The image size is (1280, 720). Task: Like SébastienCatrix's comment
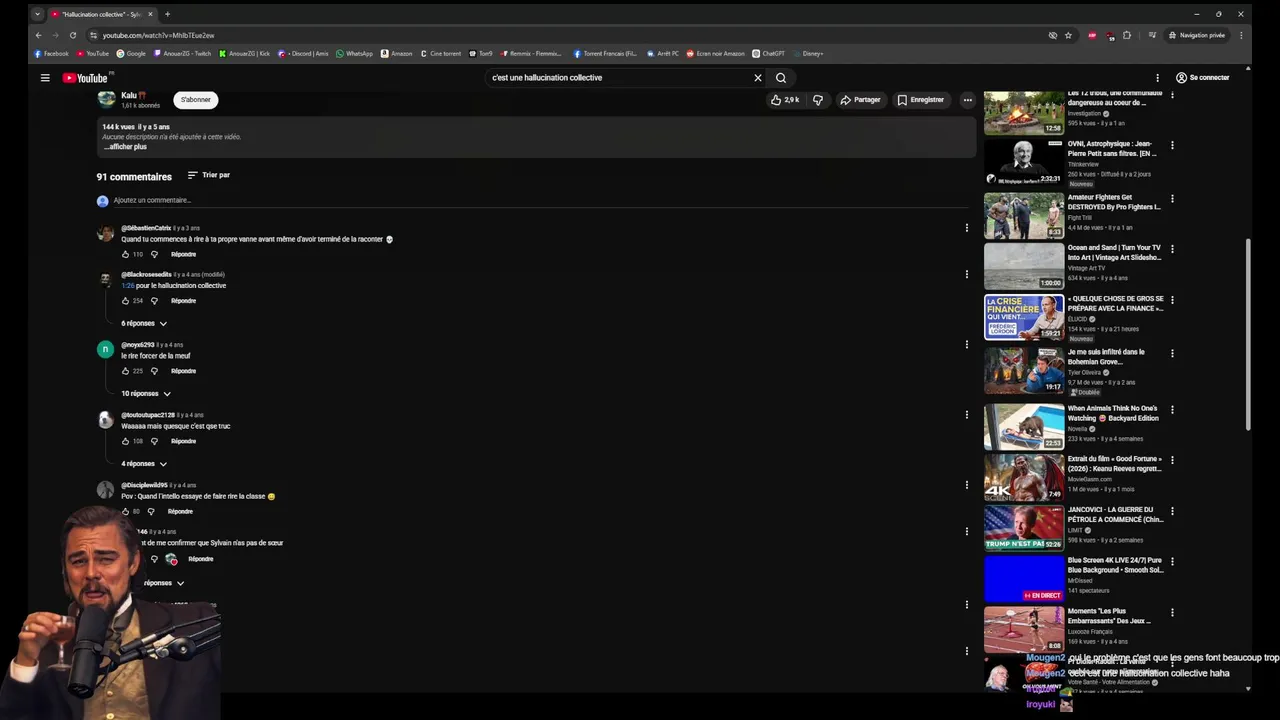pos(126,254)
